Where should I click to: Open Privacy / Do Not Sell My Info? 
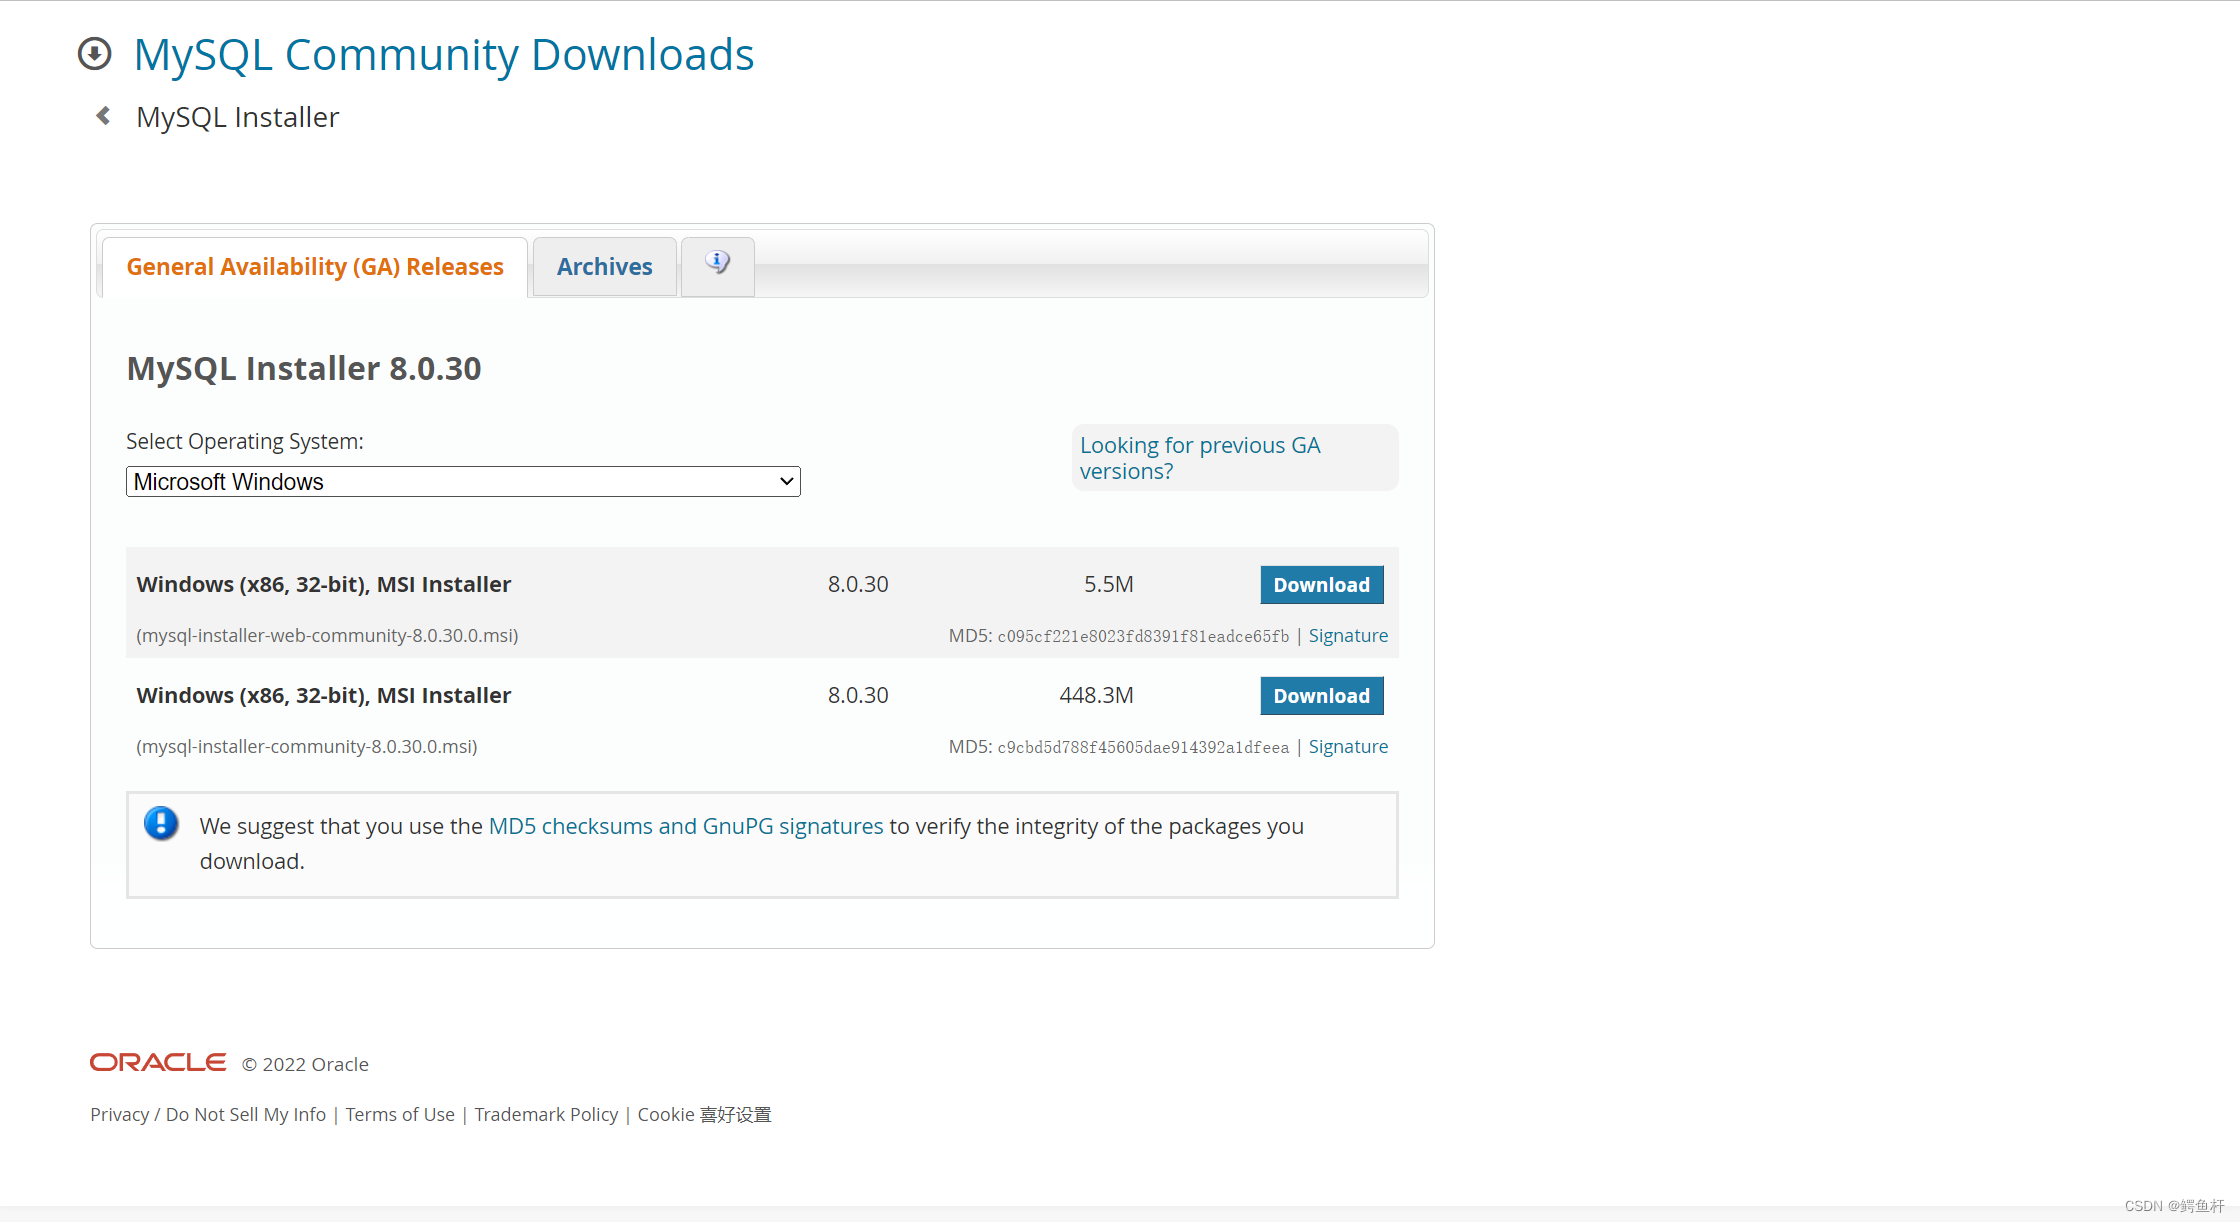[x=208, y=1114]
